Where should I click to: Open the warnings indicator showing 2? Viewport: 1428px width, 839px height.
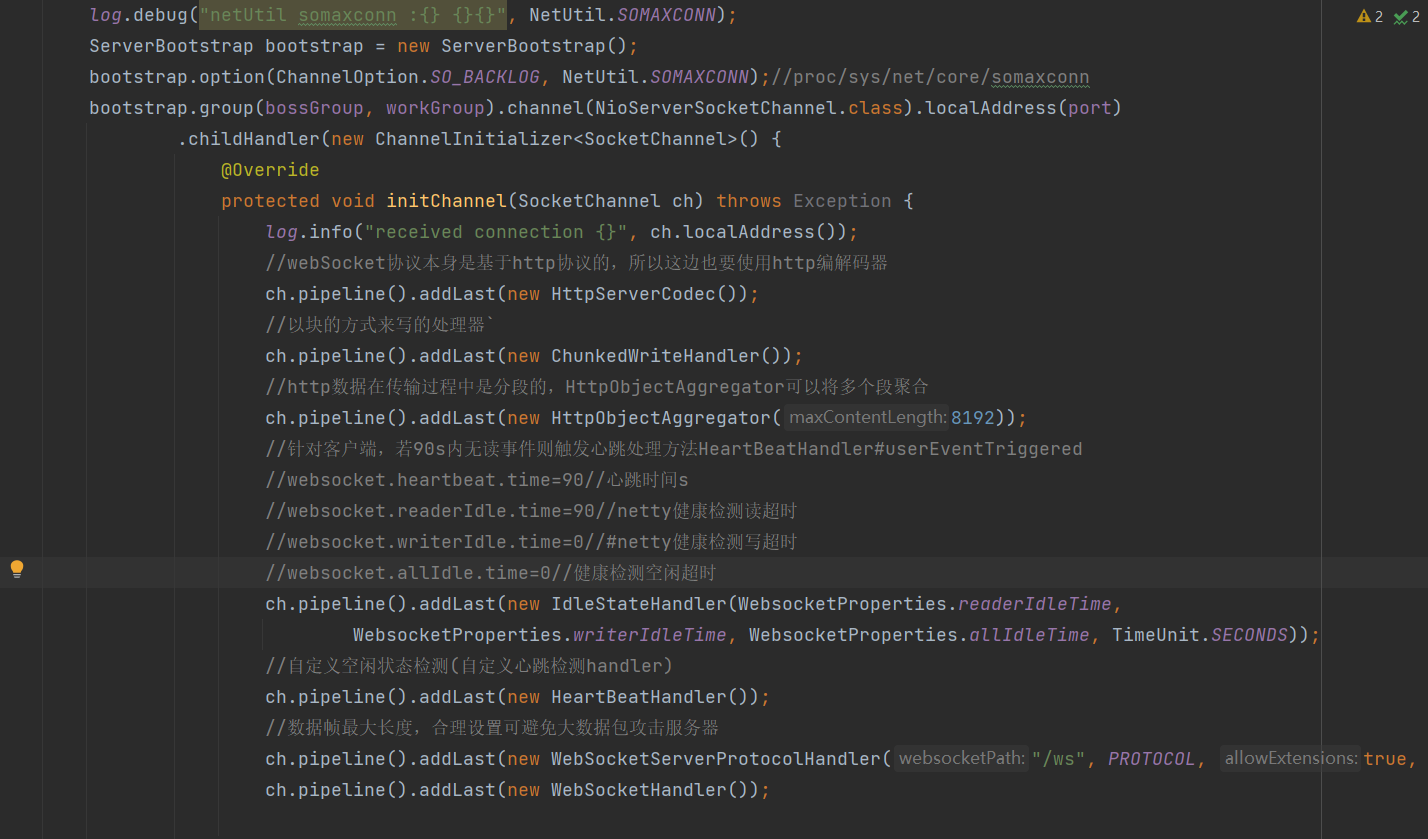(x=1369, y=16)
